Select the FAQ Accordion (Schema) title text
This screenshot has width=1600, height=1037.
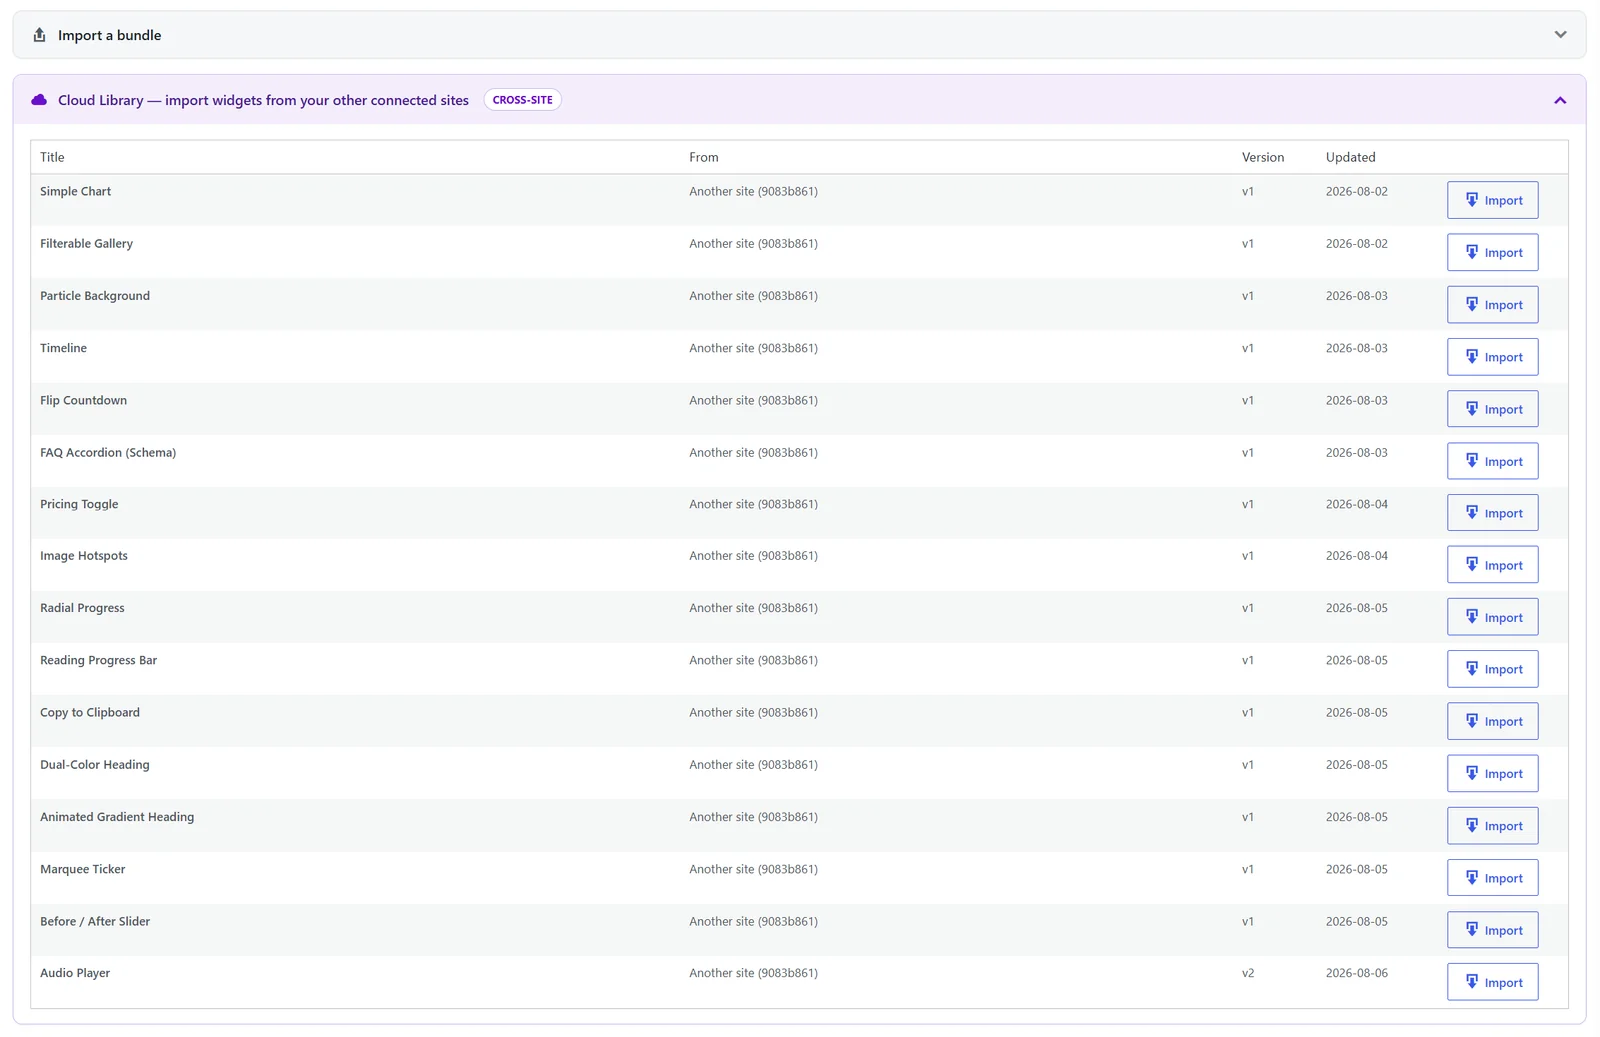108,452
